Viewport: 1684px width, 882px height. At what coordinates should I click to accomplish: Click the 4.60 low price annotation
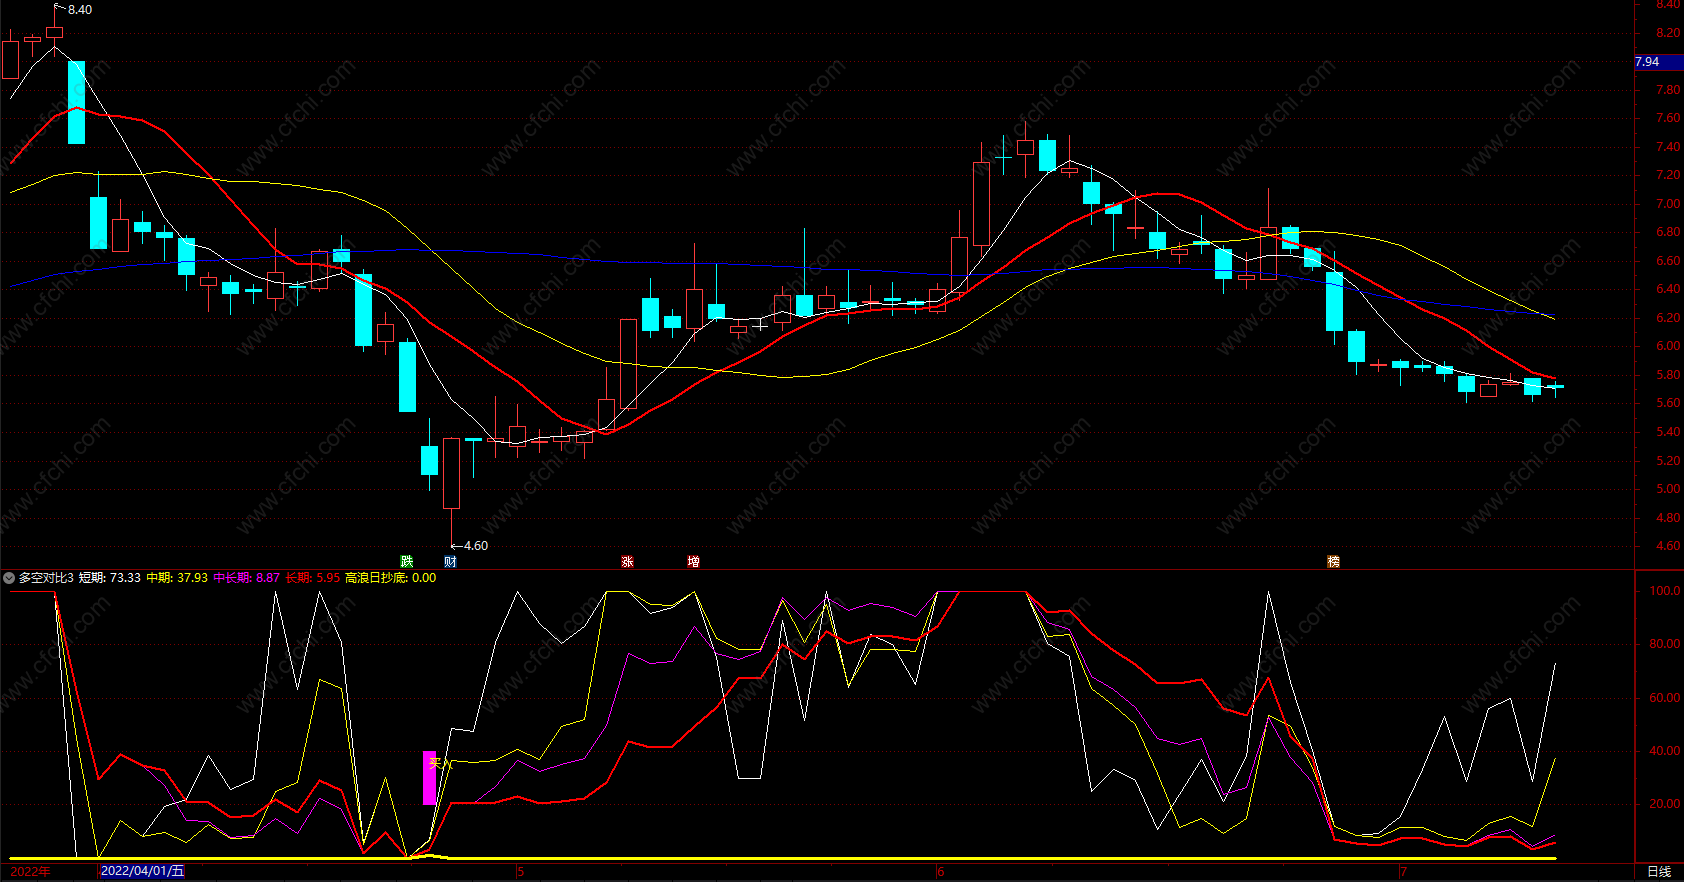(476, 546)
